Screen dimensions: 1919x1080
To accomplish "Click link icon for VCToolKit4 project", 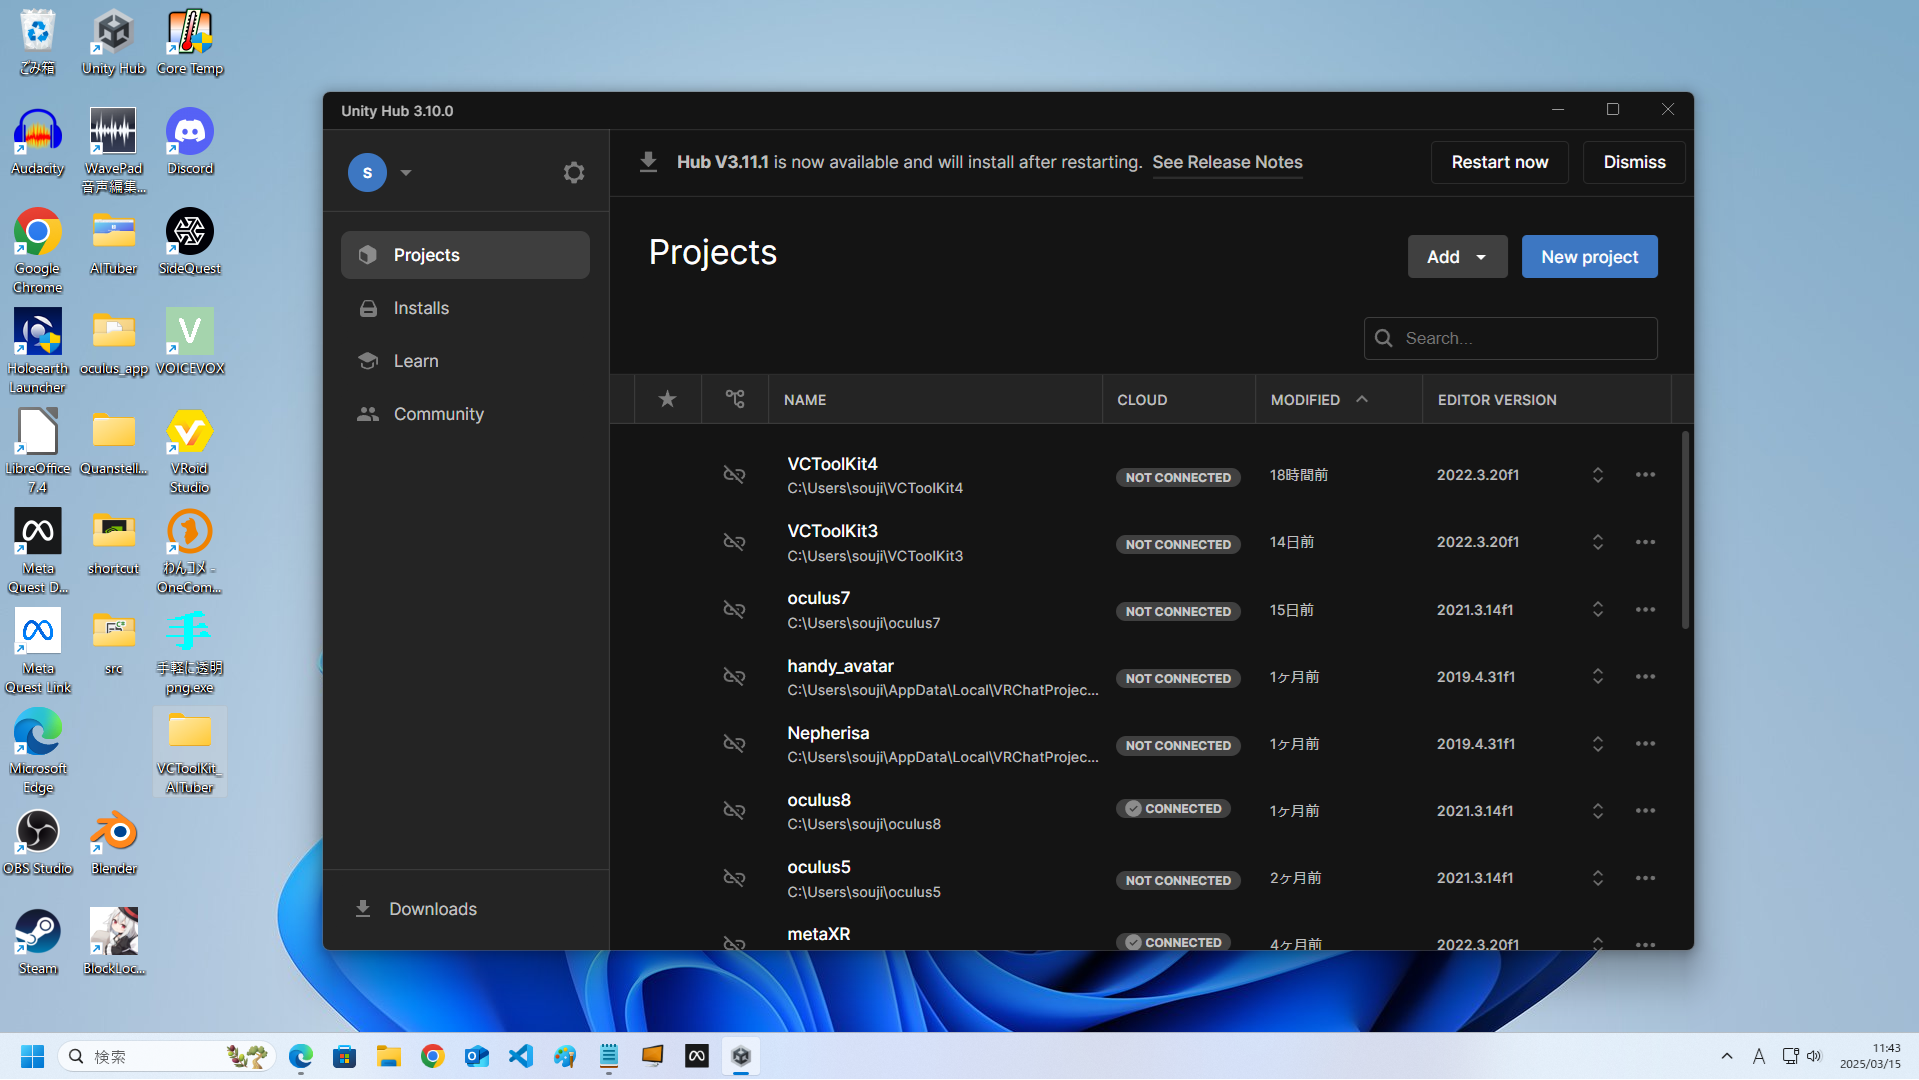I will click(734, 475).
